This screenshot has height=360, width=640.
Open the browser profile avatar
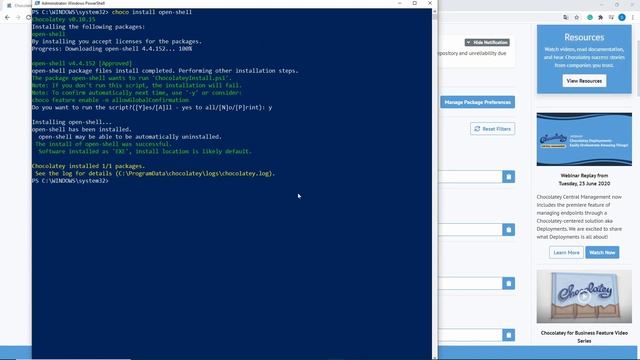coord(622,18)
